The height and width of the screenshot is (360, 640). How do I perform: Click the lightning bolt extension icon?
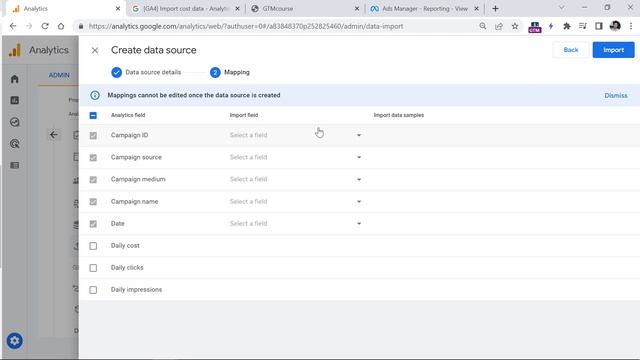click(551, 26)
